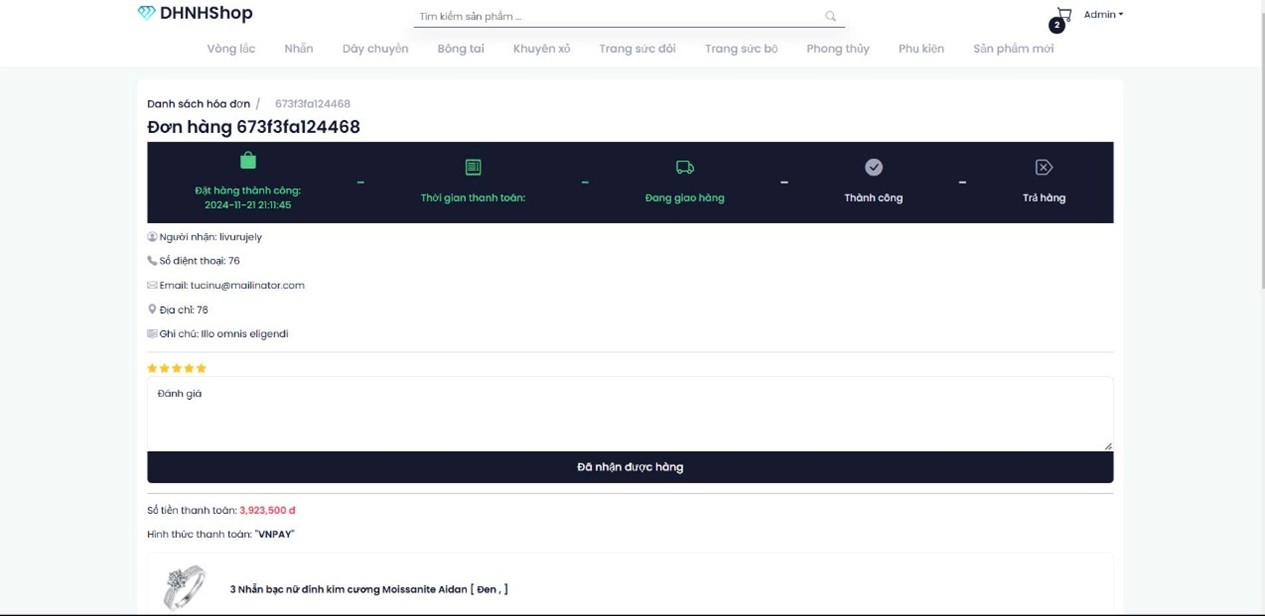Click the delivery truck shipping icon

pos(685,167)
